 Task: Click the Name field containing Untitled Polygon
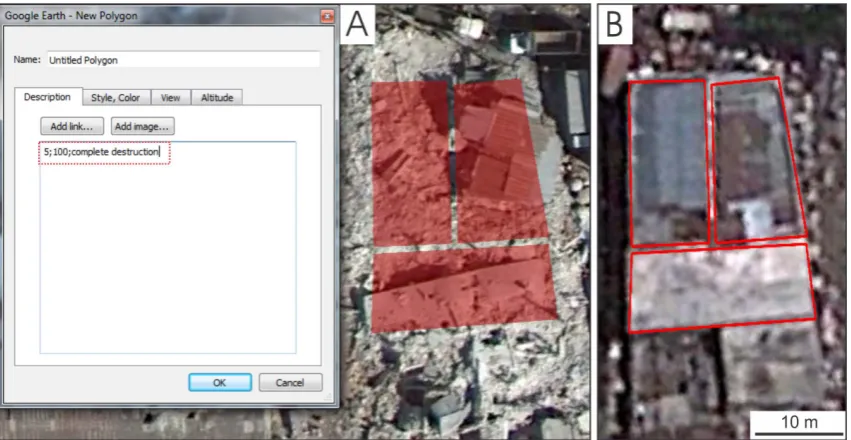pyautogui.click(x=183, y=60)
